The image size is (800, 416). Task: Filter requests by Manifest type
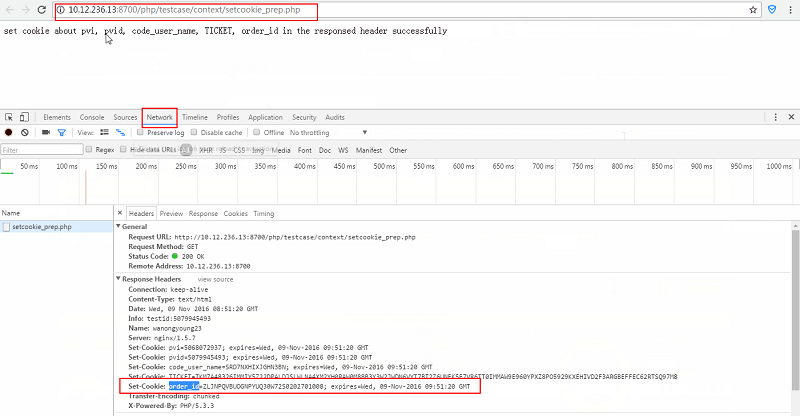[369, 150]
